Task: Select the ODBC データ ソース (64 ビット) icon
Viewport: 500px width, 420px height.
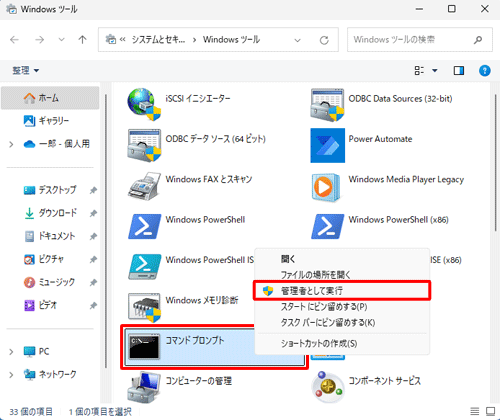Action: click(144, 145)
